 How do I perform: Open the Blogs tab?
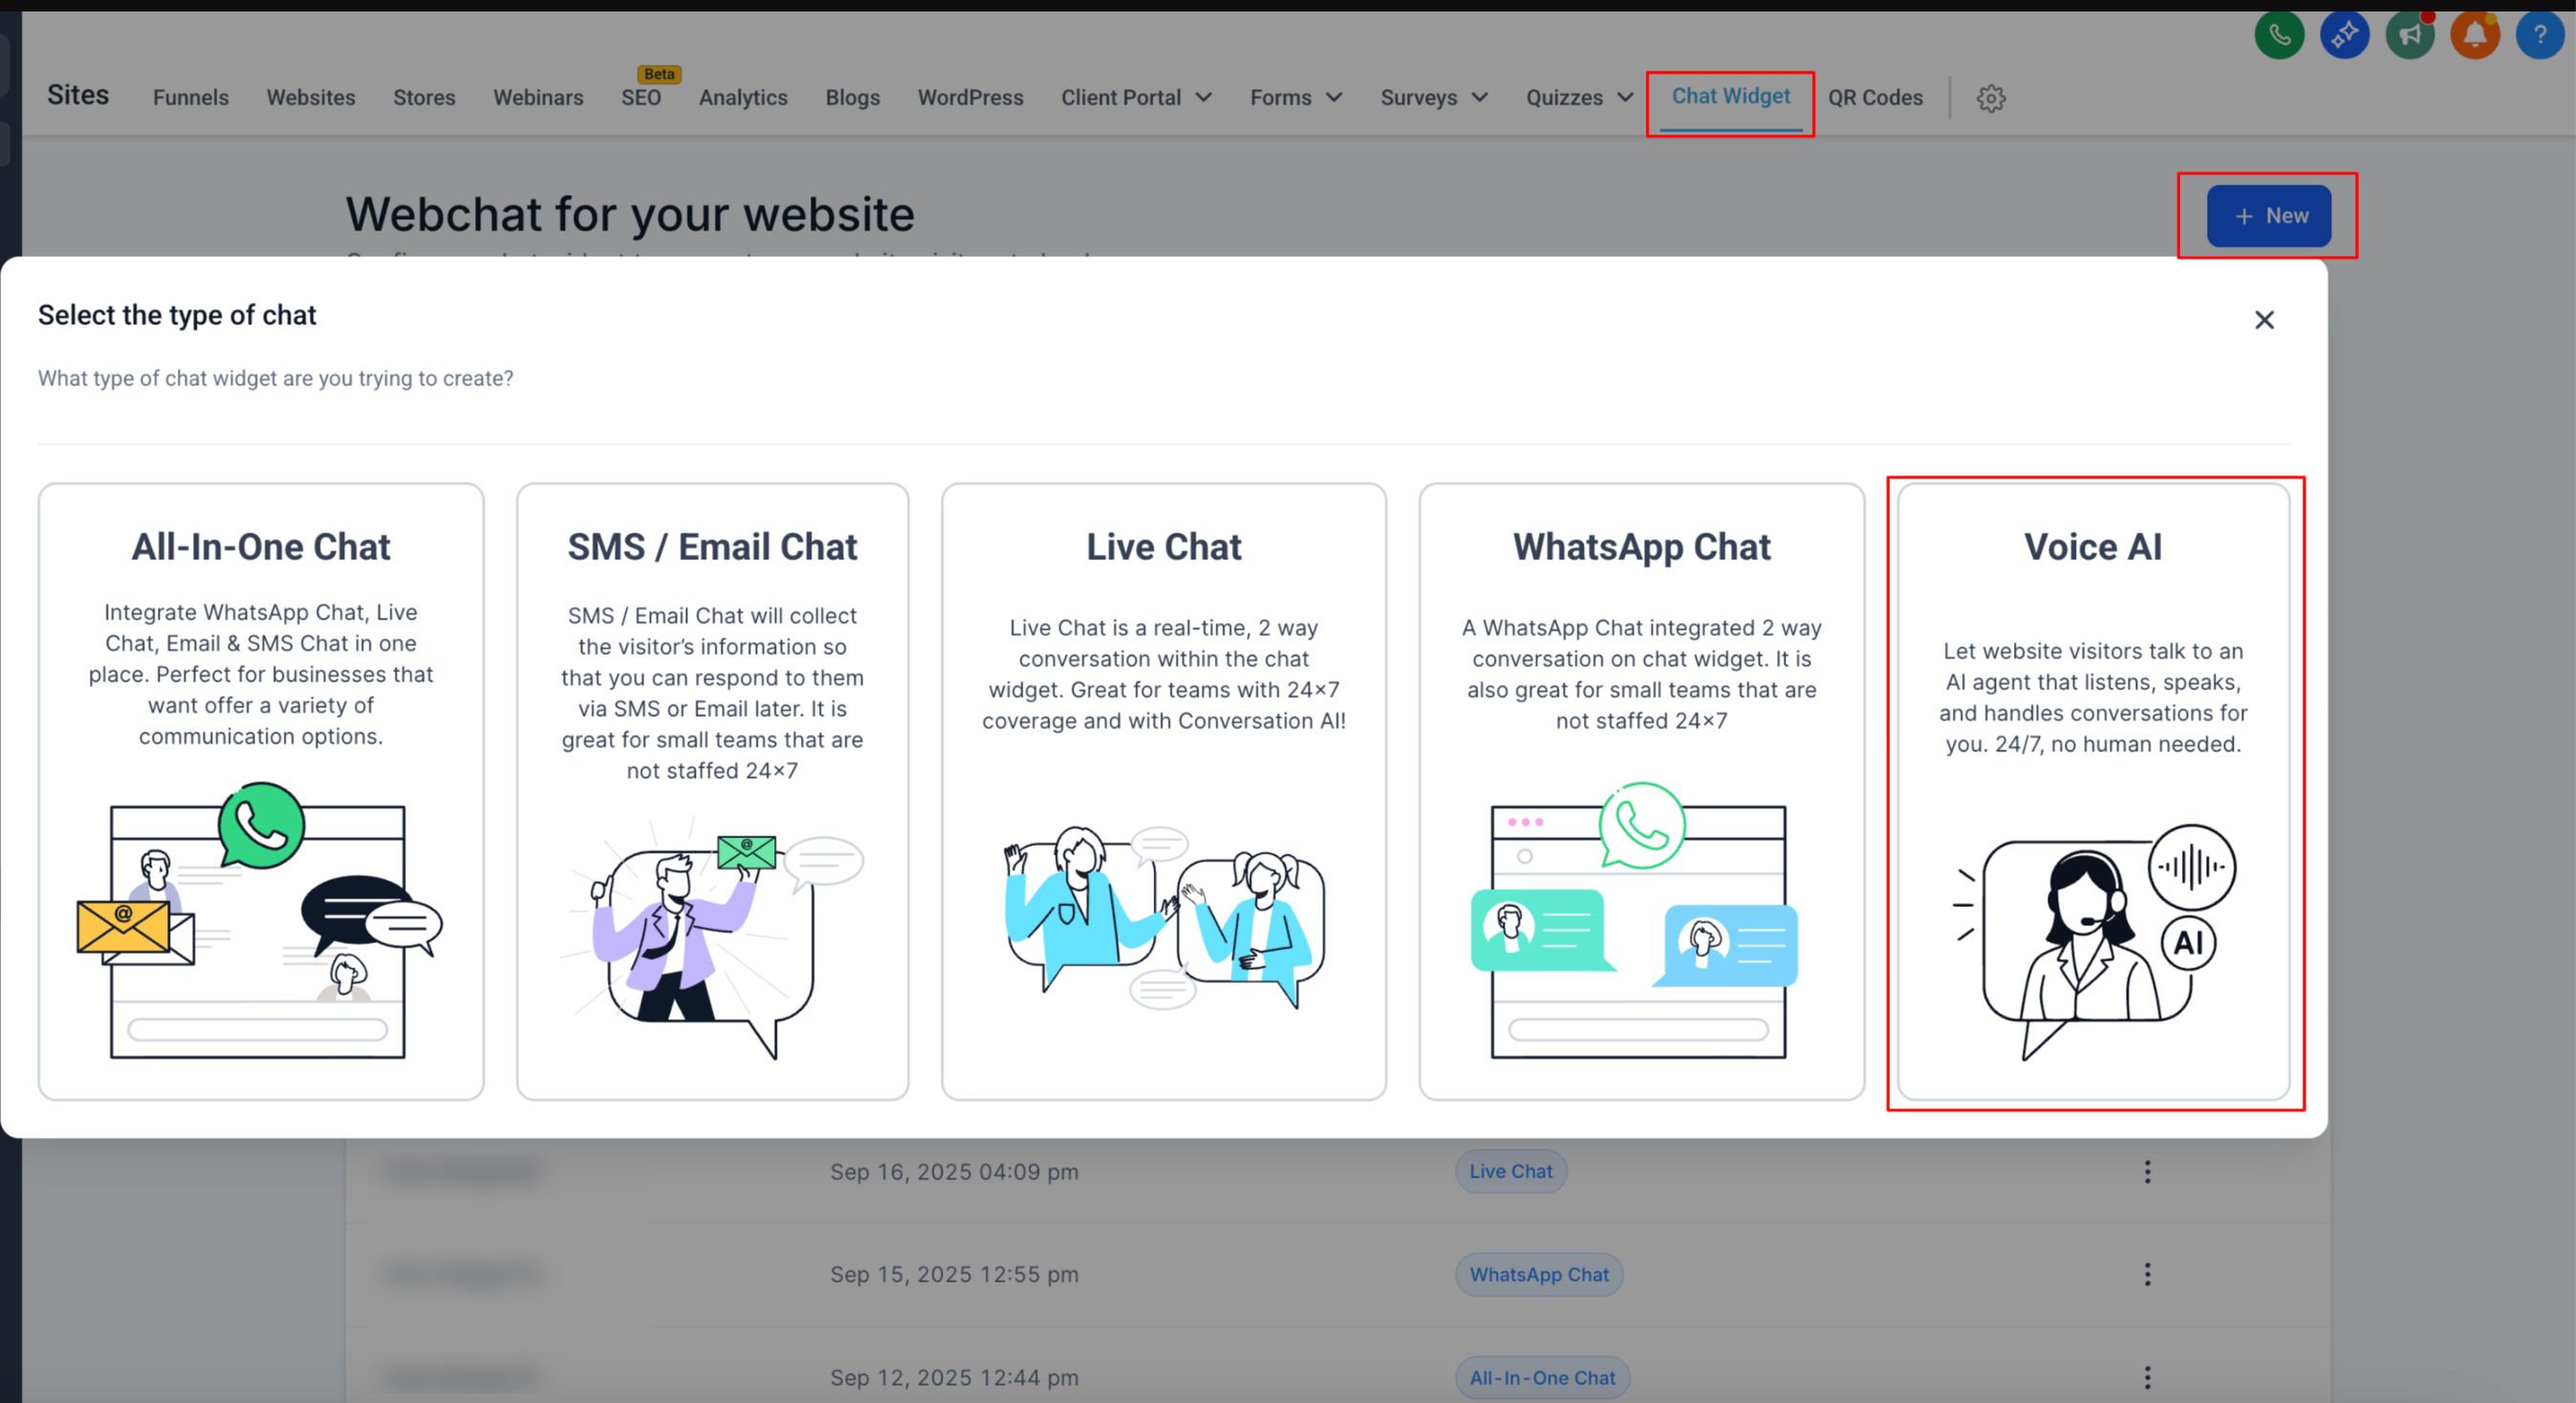coord(853,98)
